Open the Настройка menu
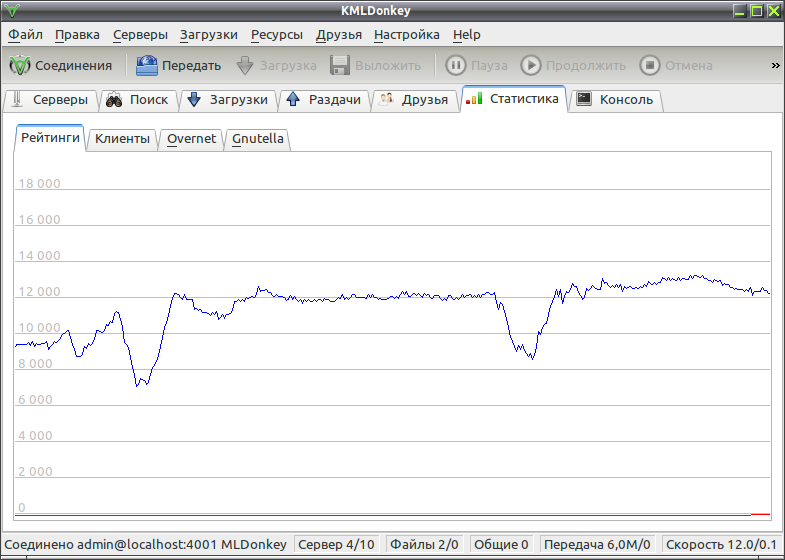Image resolution: width=785 pixels, height=560 pixels. (407, 35)
